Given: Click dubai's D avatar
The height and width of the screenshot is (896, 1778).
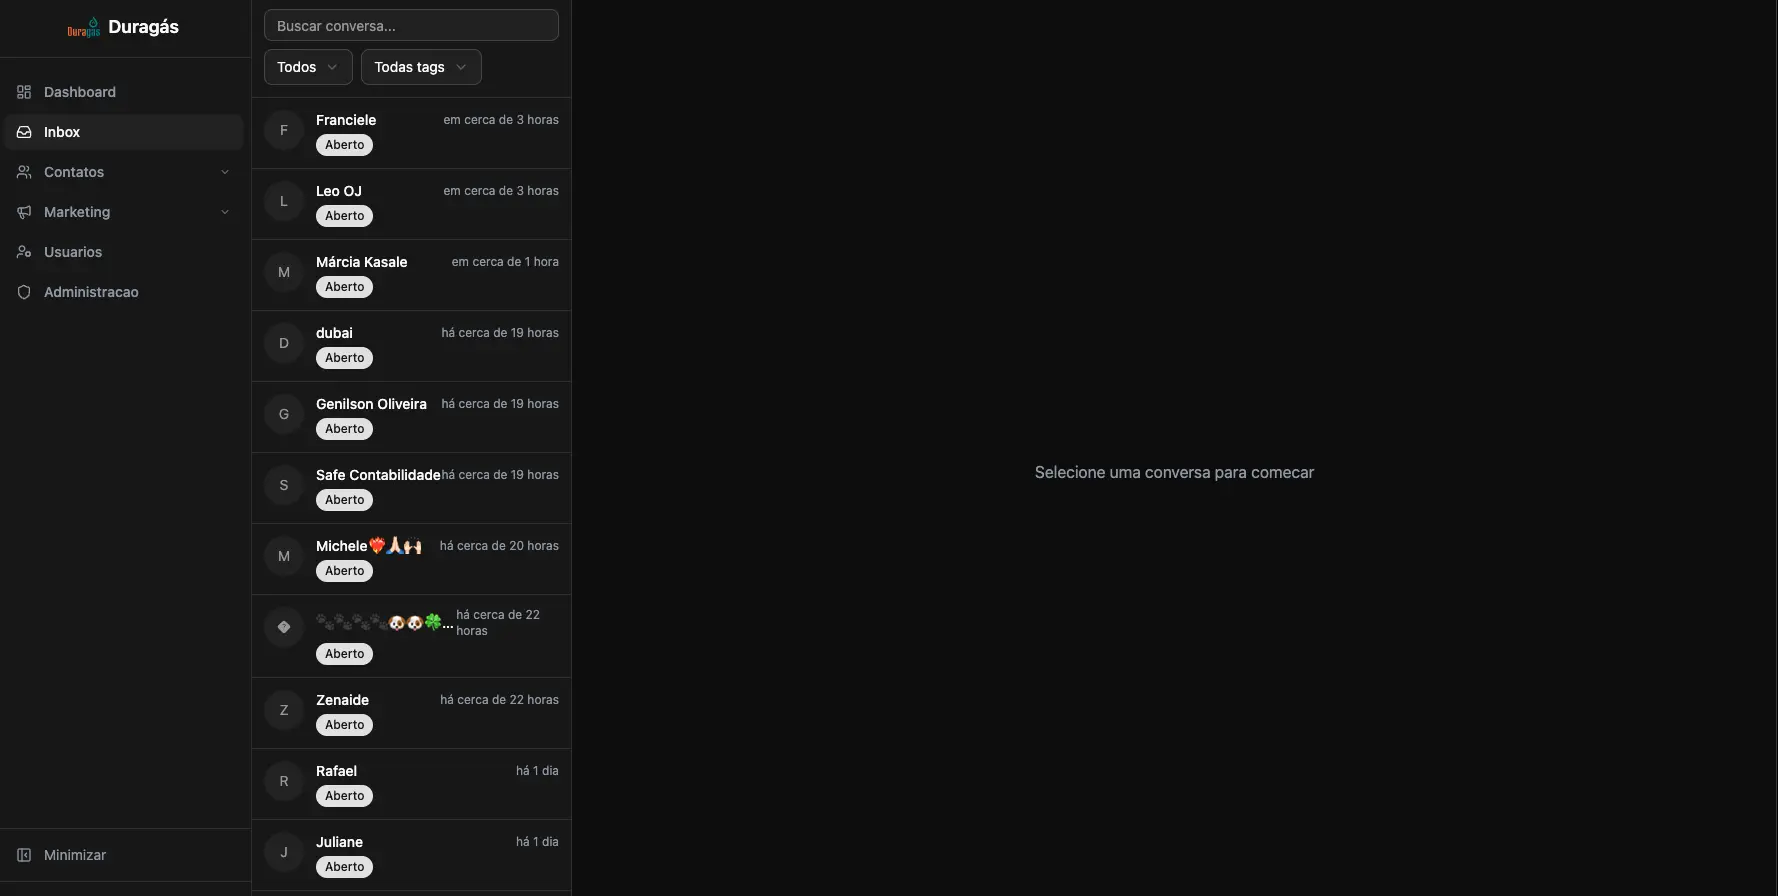Looking at the screenshot, I should pyautogui.click(x=284, y=343).
